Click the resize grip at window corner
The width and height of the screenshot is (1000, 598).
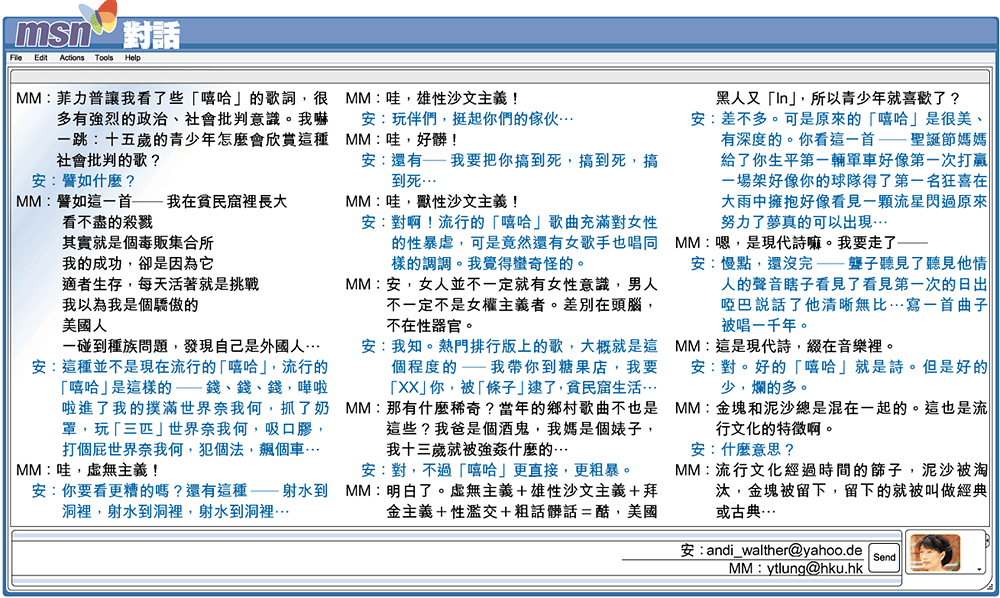click(x=990, y=588)
